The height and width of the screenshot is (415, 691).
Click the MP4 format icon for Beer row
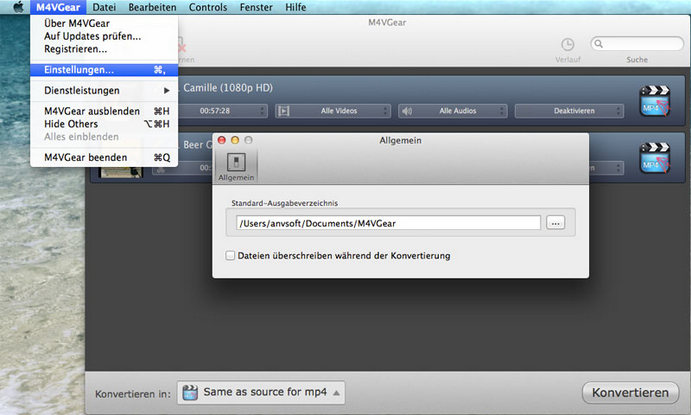655,158
